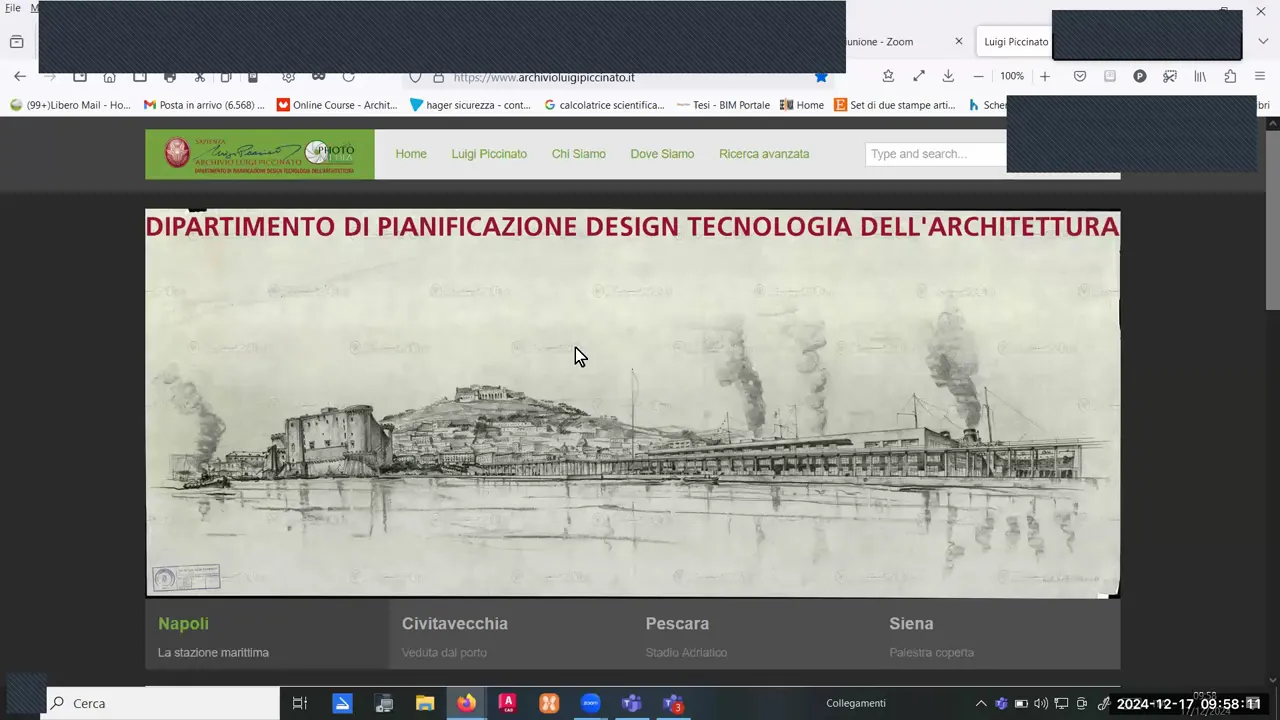
Task: Open the volume control in system tray
Action: coord(1041,703)
